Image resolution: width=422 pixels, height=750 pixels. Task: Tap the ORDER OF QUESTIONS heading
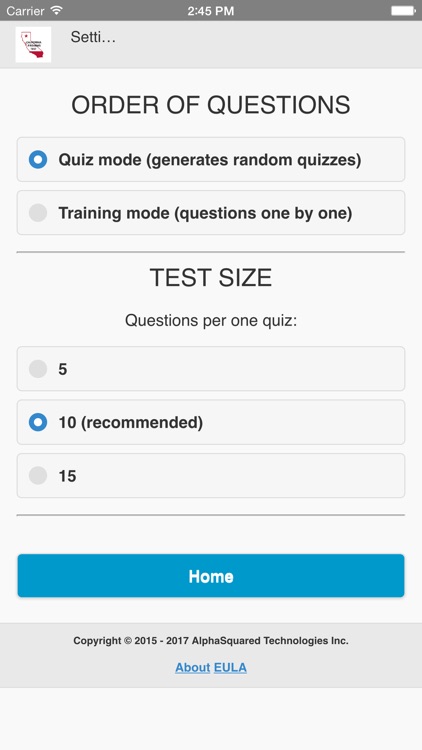tap(211, 105)
